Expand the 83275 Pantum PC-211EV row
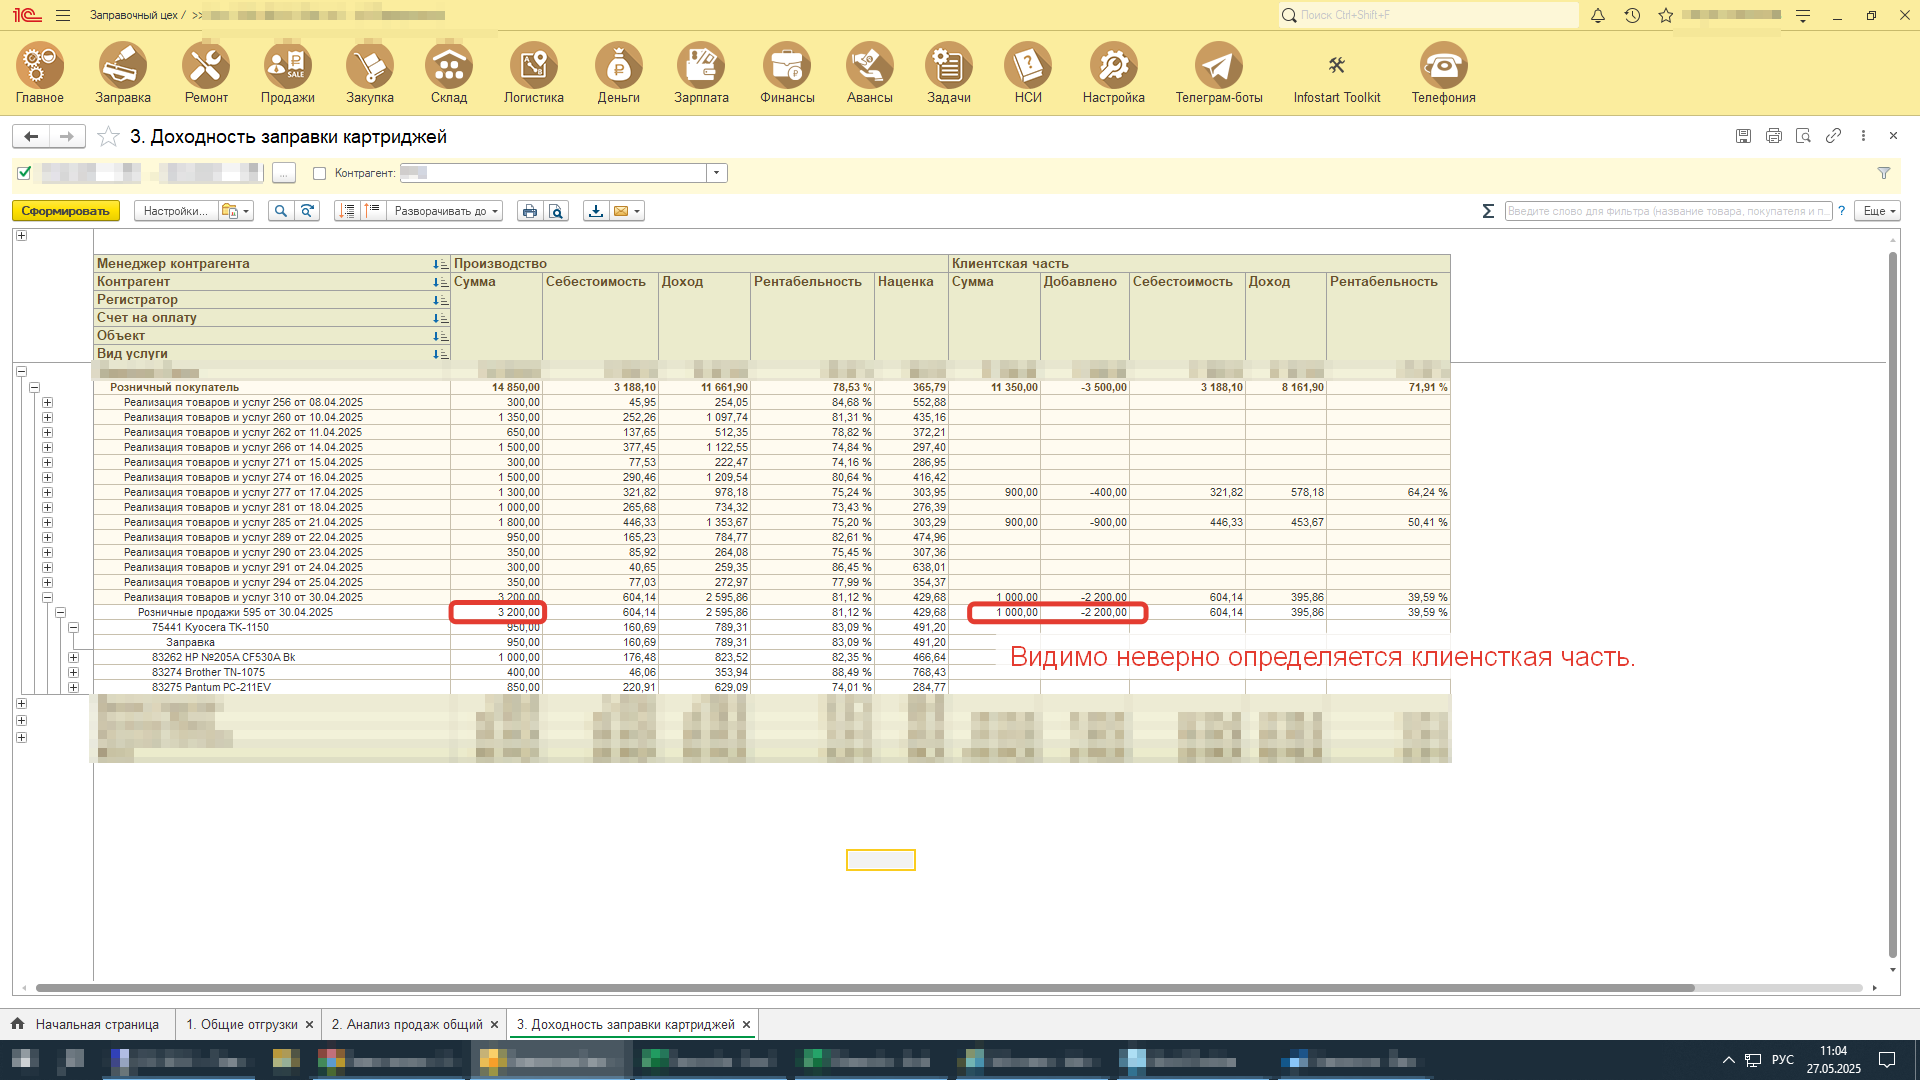The width and height of the screenshot is (1920, 1080). 73,687
